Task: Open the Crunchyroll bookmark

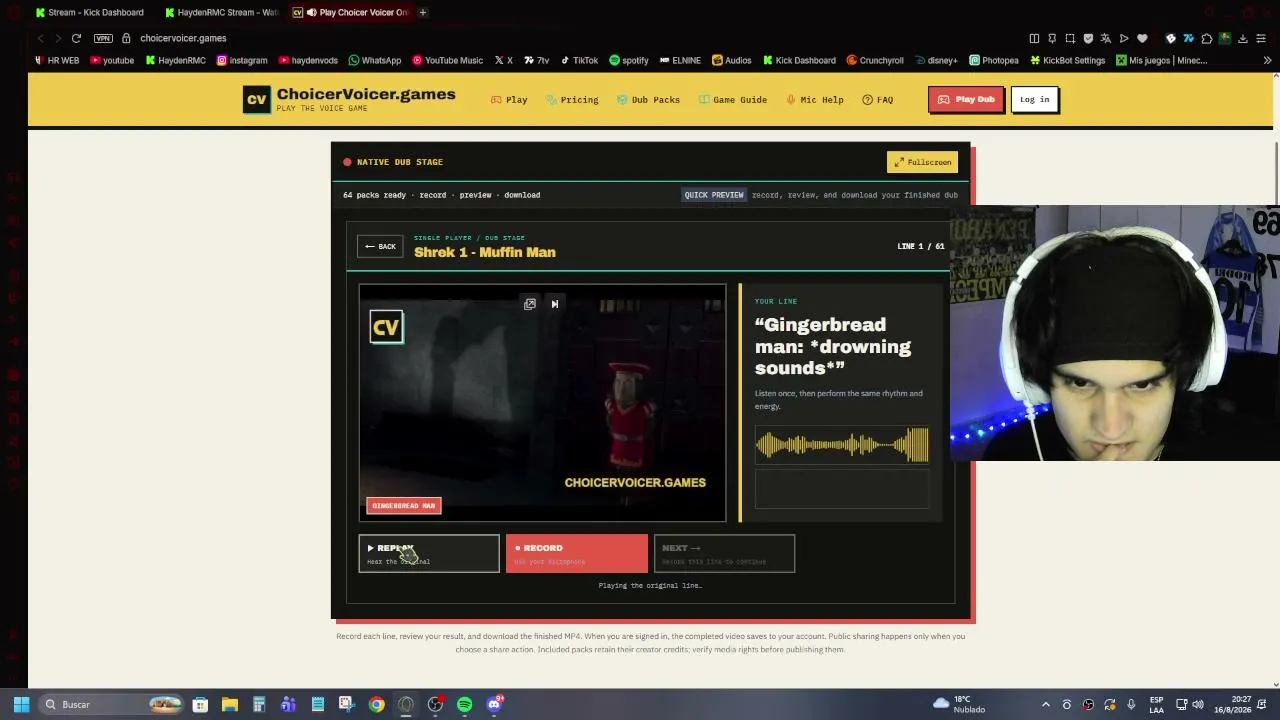Action: click(x=875, y=60)
